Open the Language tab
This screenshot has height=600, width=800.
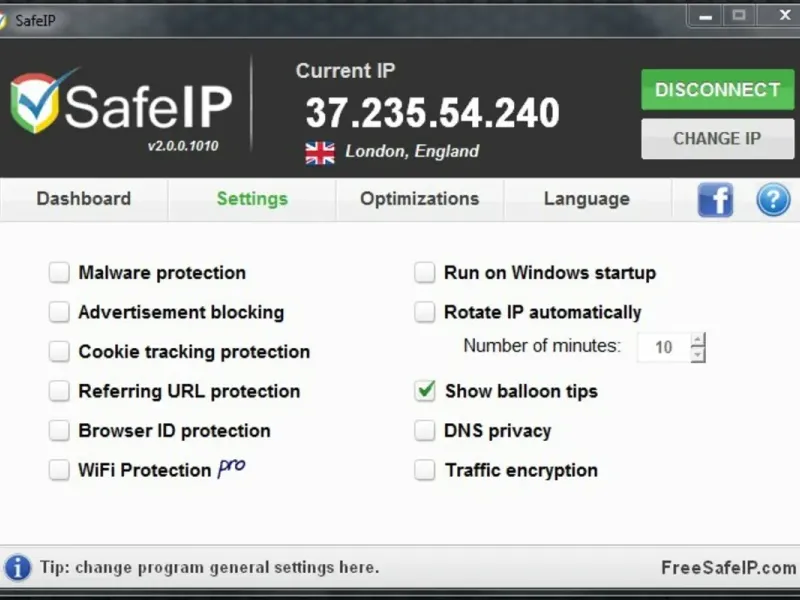click(586, 199)
